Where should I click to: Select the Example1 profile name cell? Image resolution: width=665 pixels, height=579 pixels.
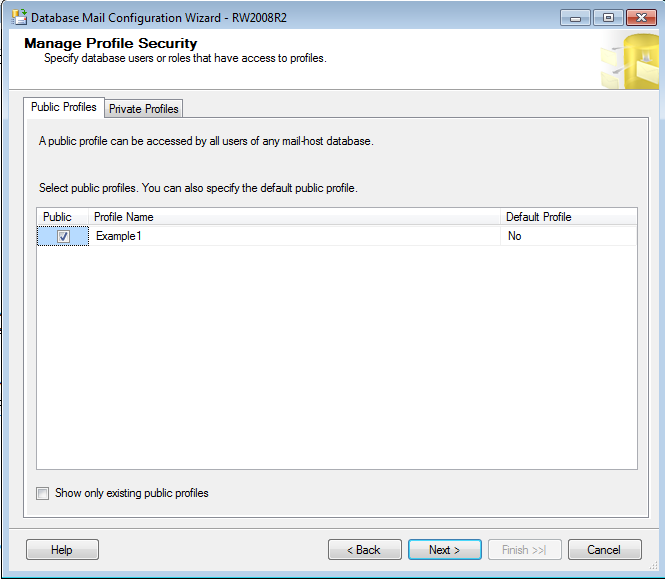(294, 236)
